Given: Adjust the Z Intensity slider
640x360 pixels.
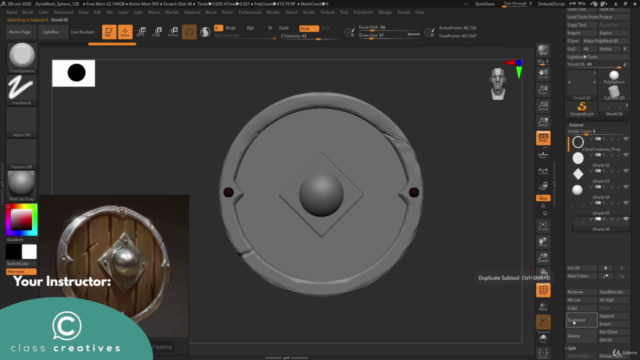Looking at the screenshot, I should [x=309, y=36].
